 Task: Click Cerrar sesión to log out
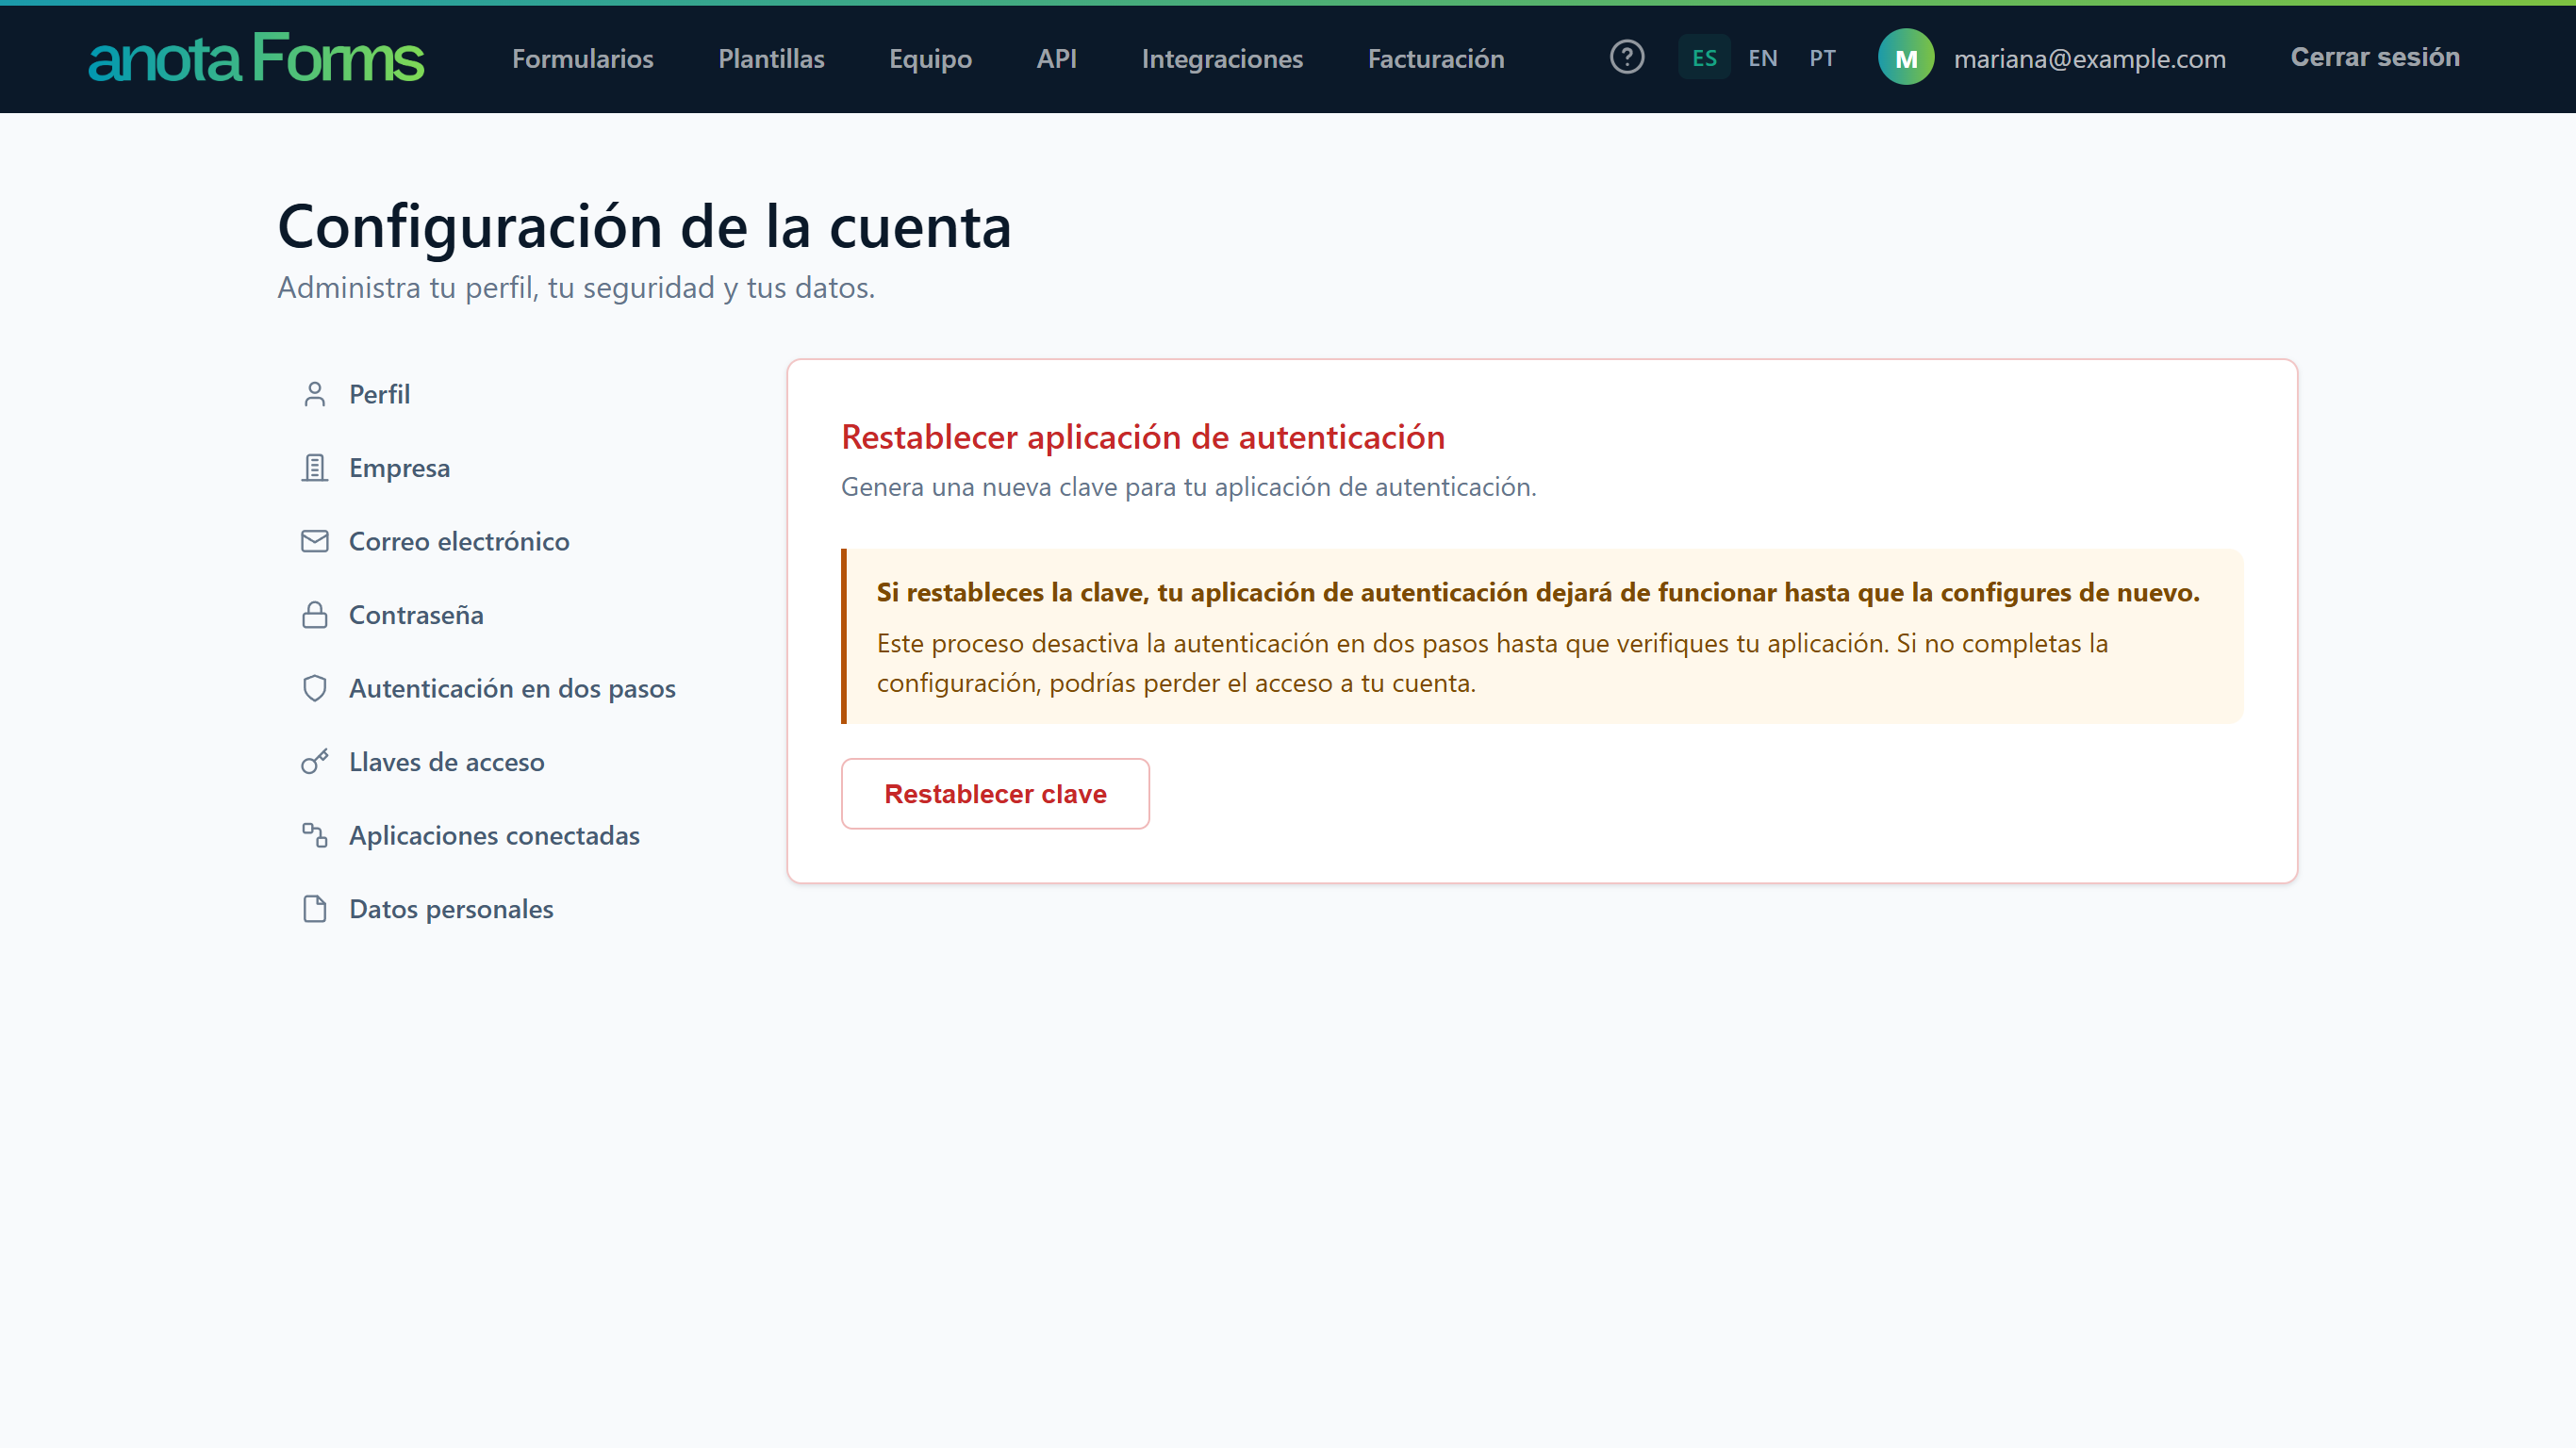tap(2375, 57)
